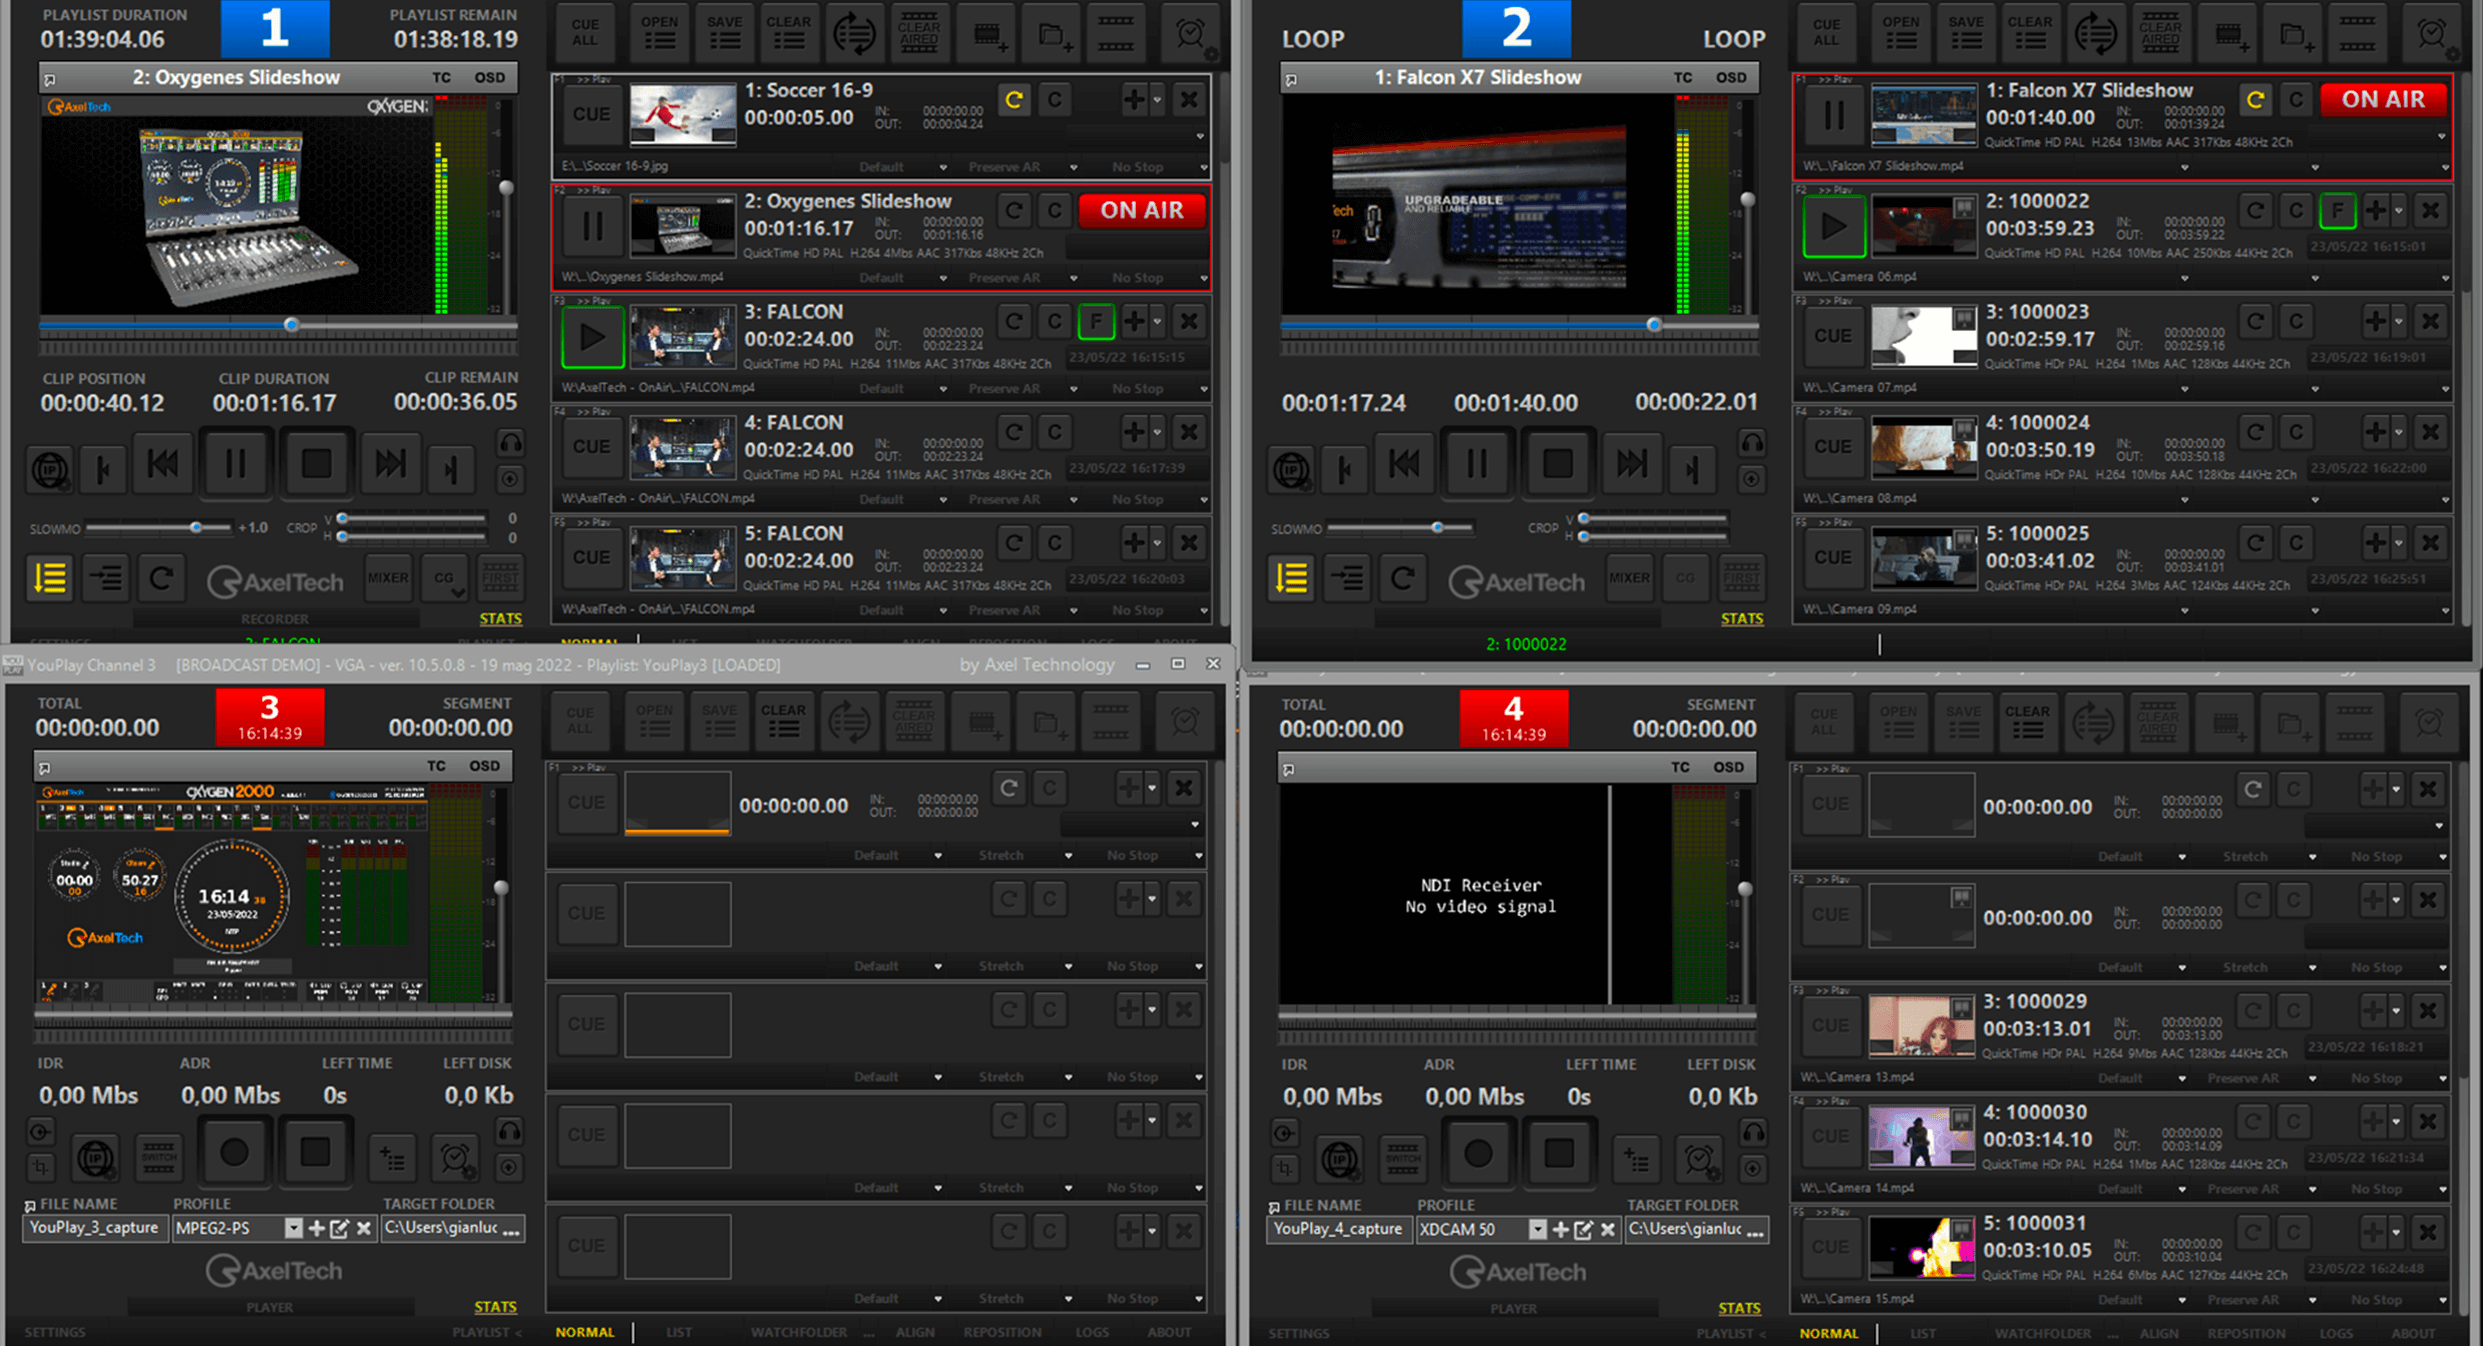Toggle the yellow loop on Soccer 16-9 clip
Screen dimensions: 2483x1346
(x=1014, y=99)
